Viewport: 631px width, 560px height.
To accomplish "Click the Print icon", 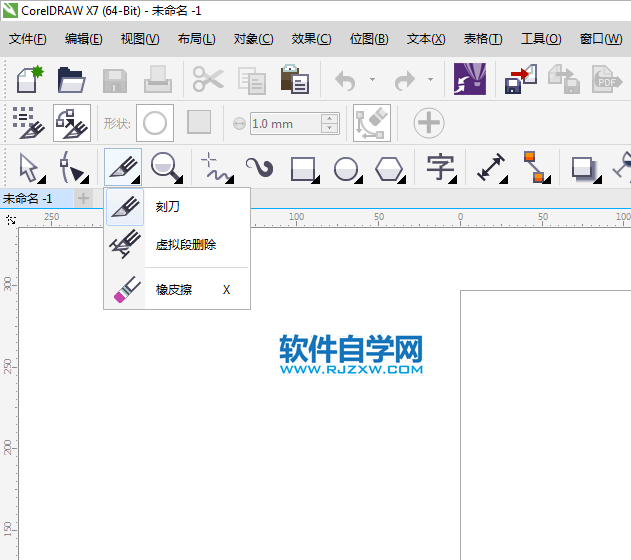I will 158,79.
